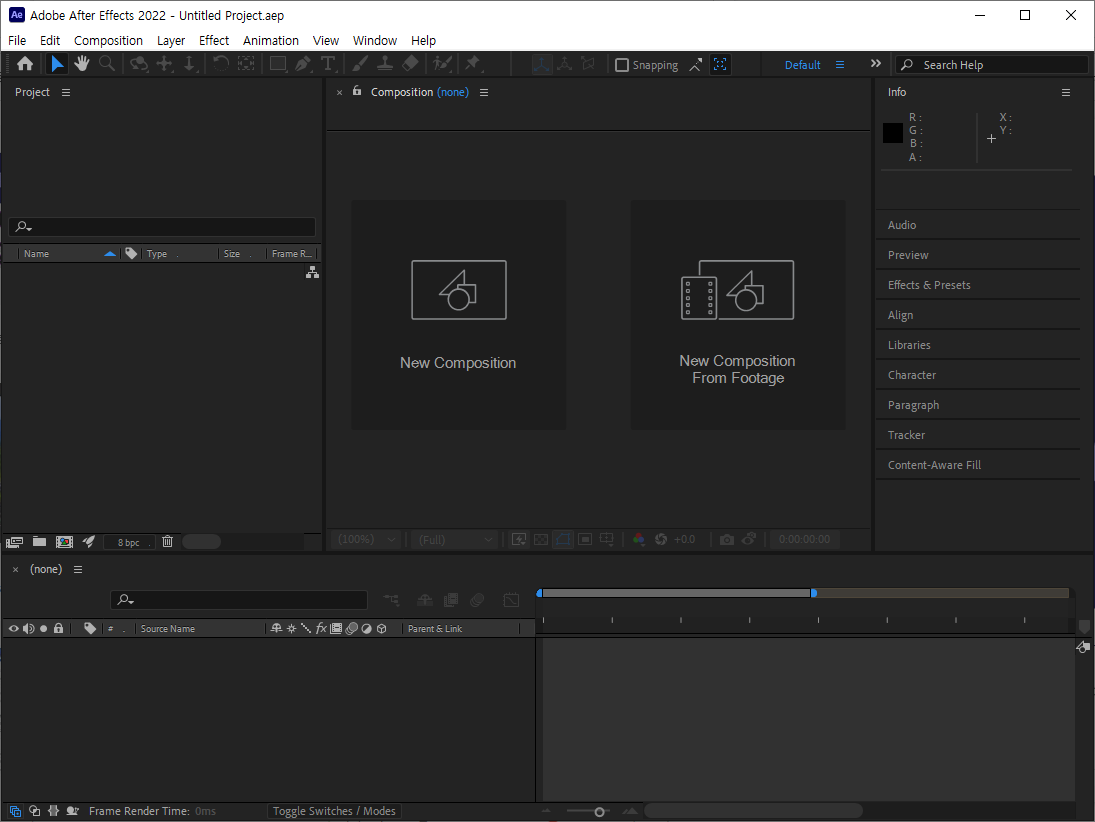Open the Effect menu
Viewport: 1095px width, 822px height.
click(214, 41)
